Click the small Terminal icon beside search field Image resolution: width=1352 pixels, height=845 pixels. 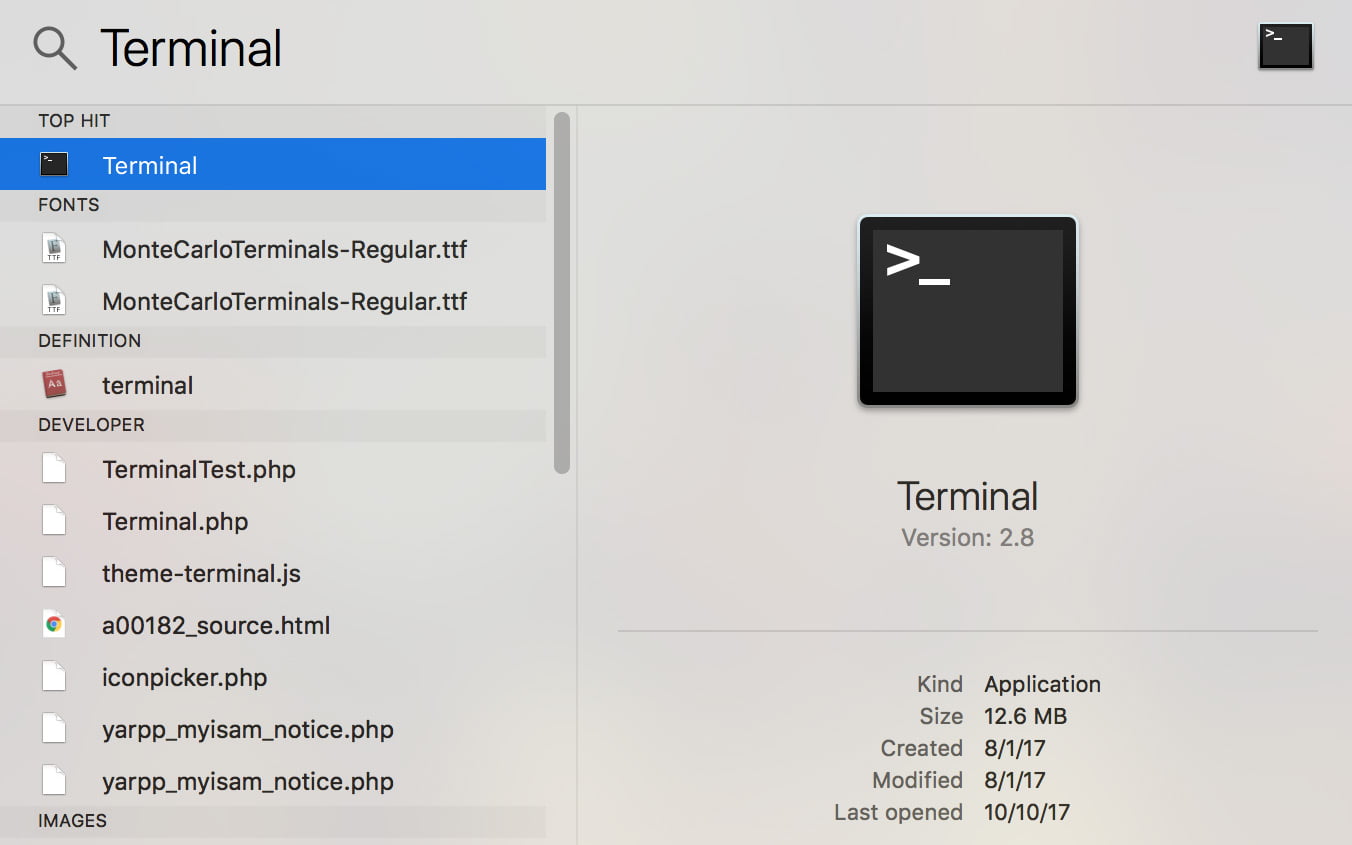point(1286,46)
